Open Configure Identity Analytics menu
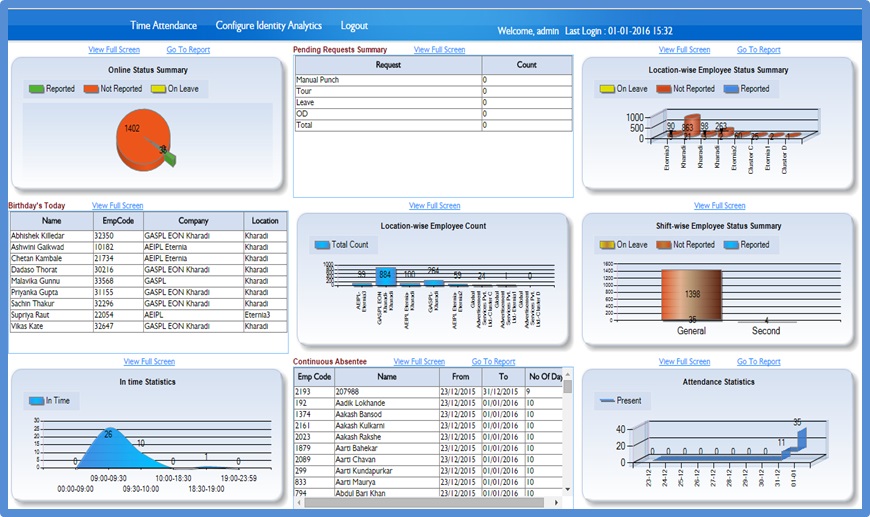870x517 pixels. (269, 26)
